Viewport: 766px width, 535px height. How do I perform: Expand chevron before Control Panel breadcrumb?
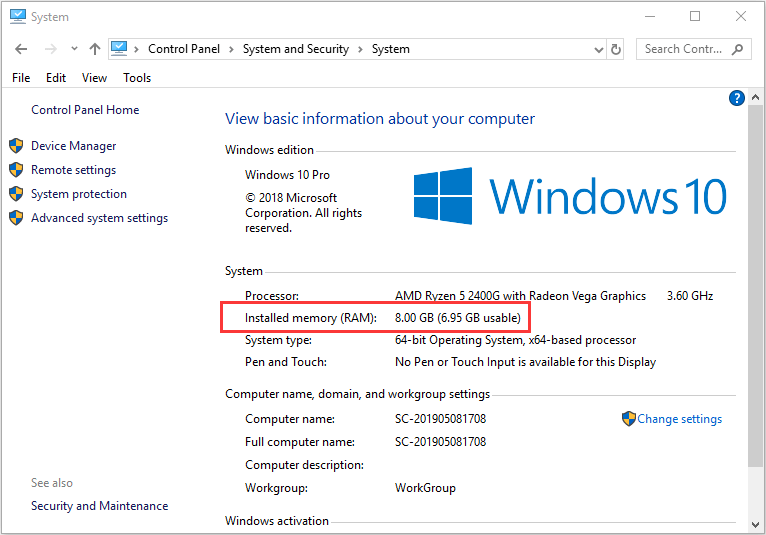136,49
